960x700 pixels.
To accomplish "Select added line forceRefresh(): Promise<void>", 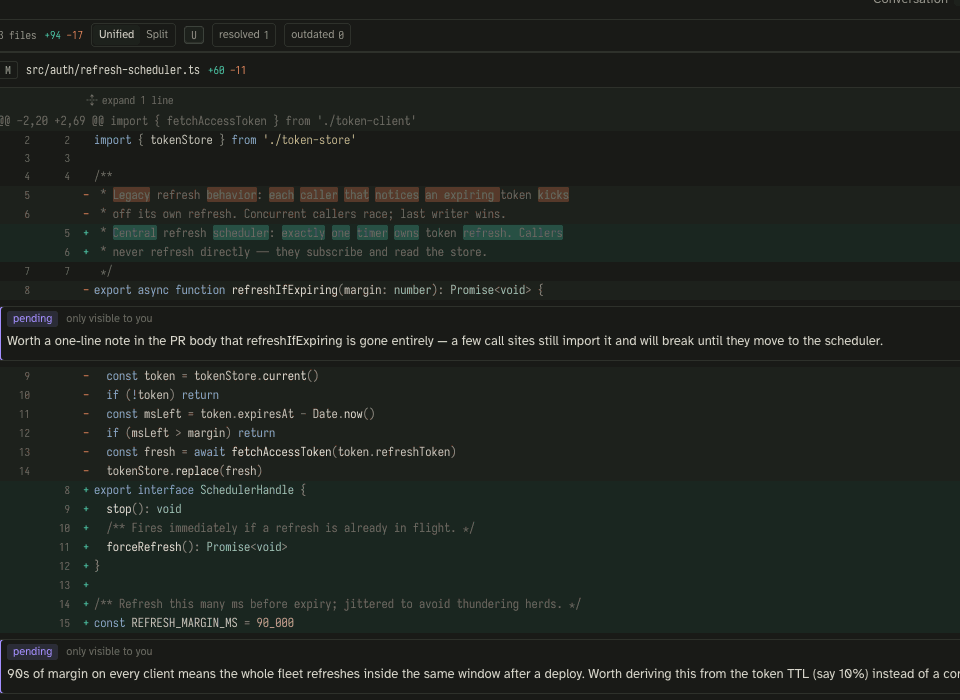I will [480, 546].
